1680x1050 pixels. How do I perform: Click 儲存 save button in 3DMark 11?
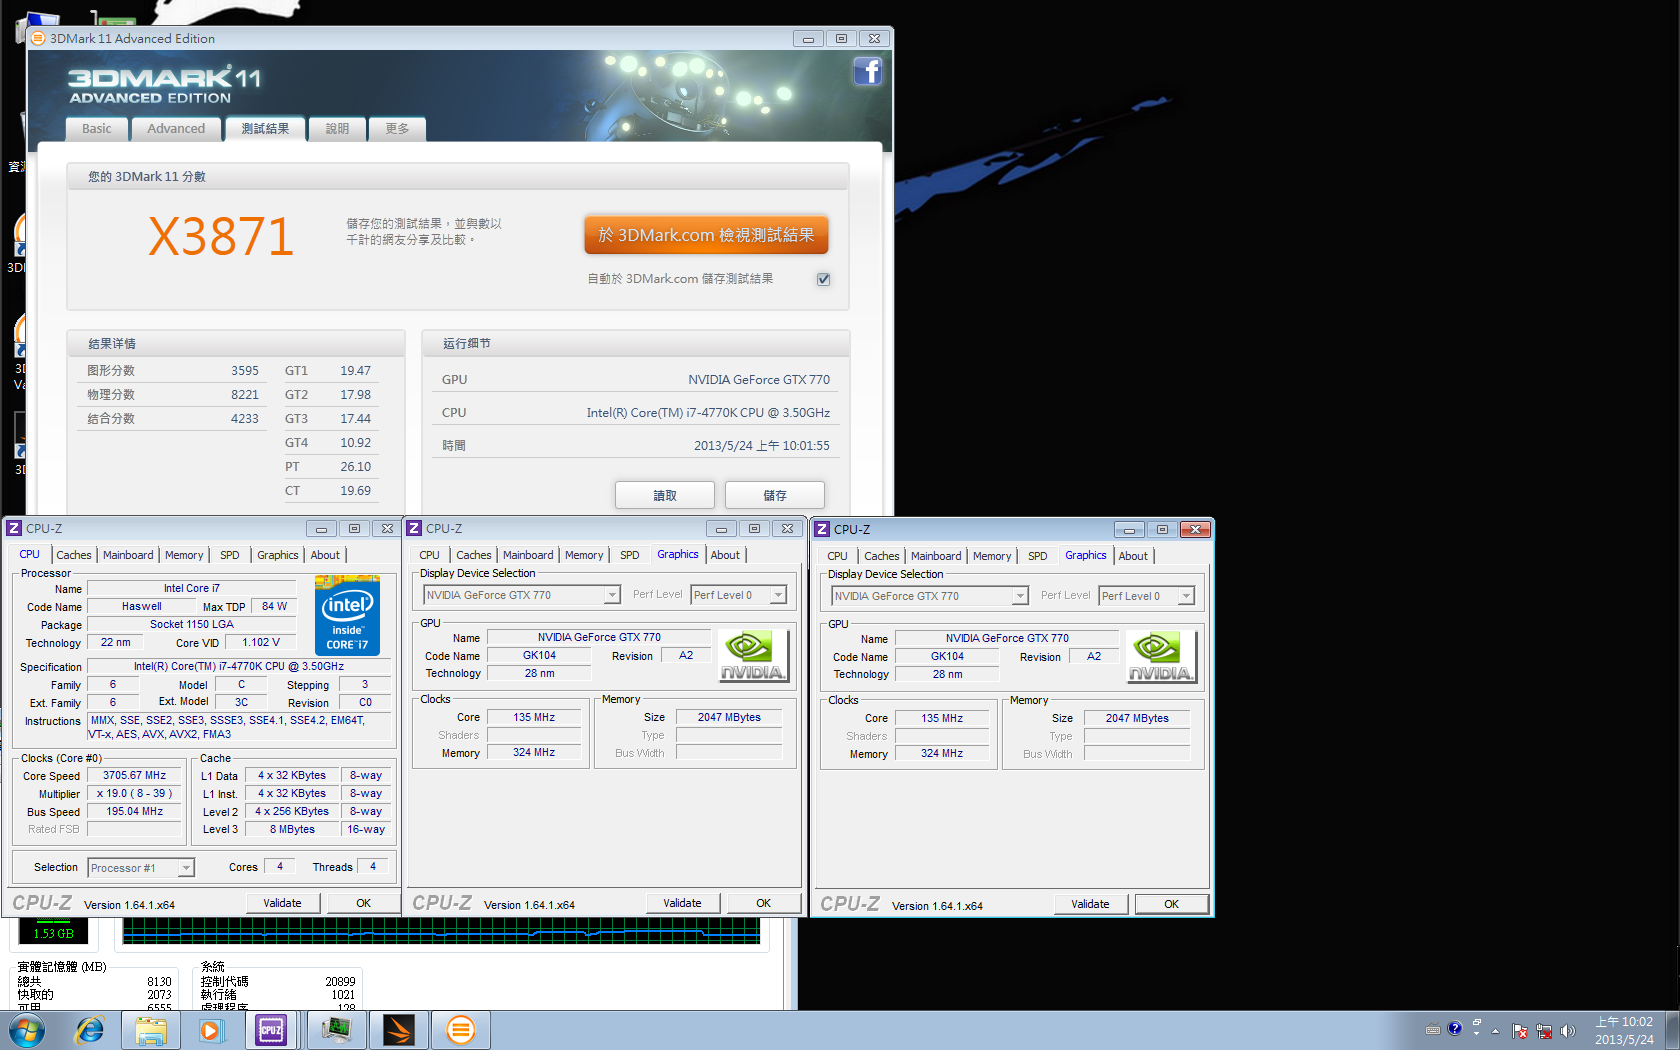click(x=775, y=495)
